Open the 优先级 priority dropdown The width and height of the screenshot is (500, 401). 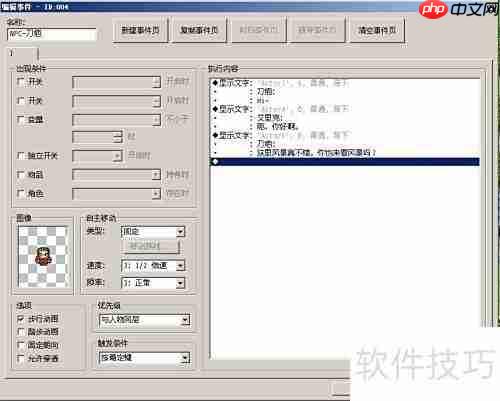144,320
